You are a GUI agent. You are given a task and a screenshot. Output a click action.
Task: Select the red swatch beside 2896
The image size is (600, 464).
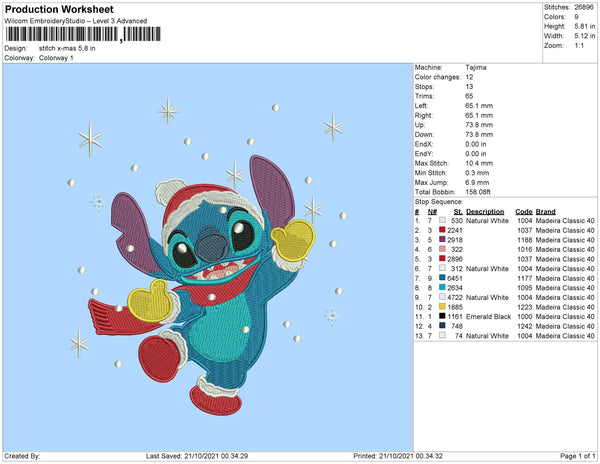click(442, 259)
